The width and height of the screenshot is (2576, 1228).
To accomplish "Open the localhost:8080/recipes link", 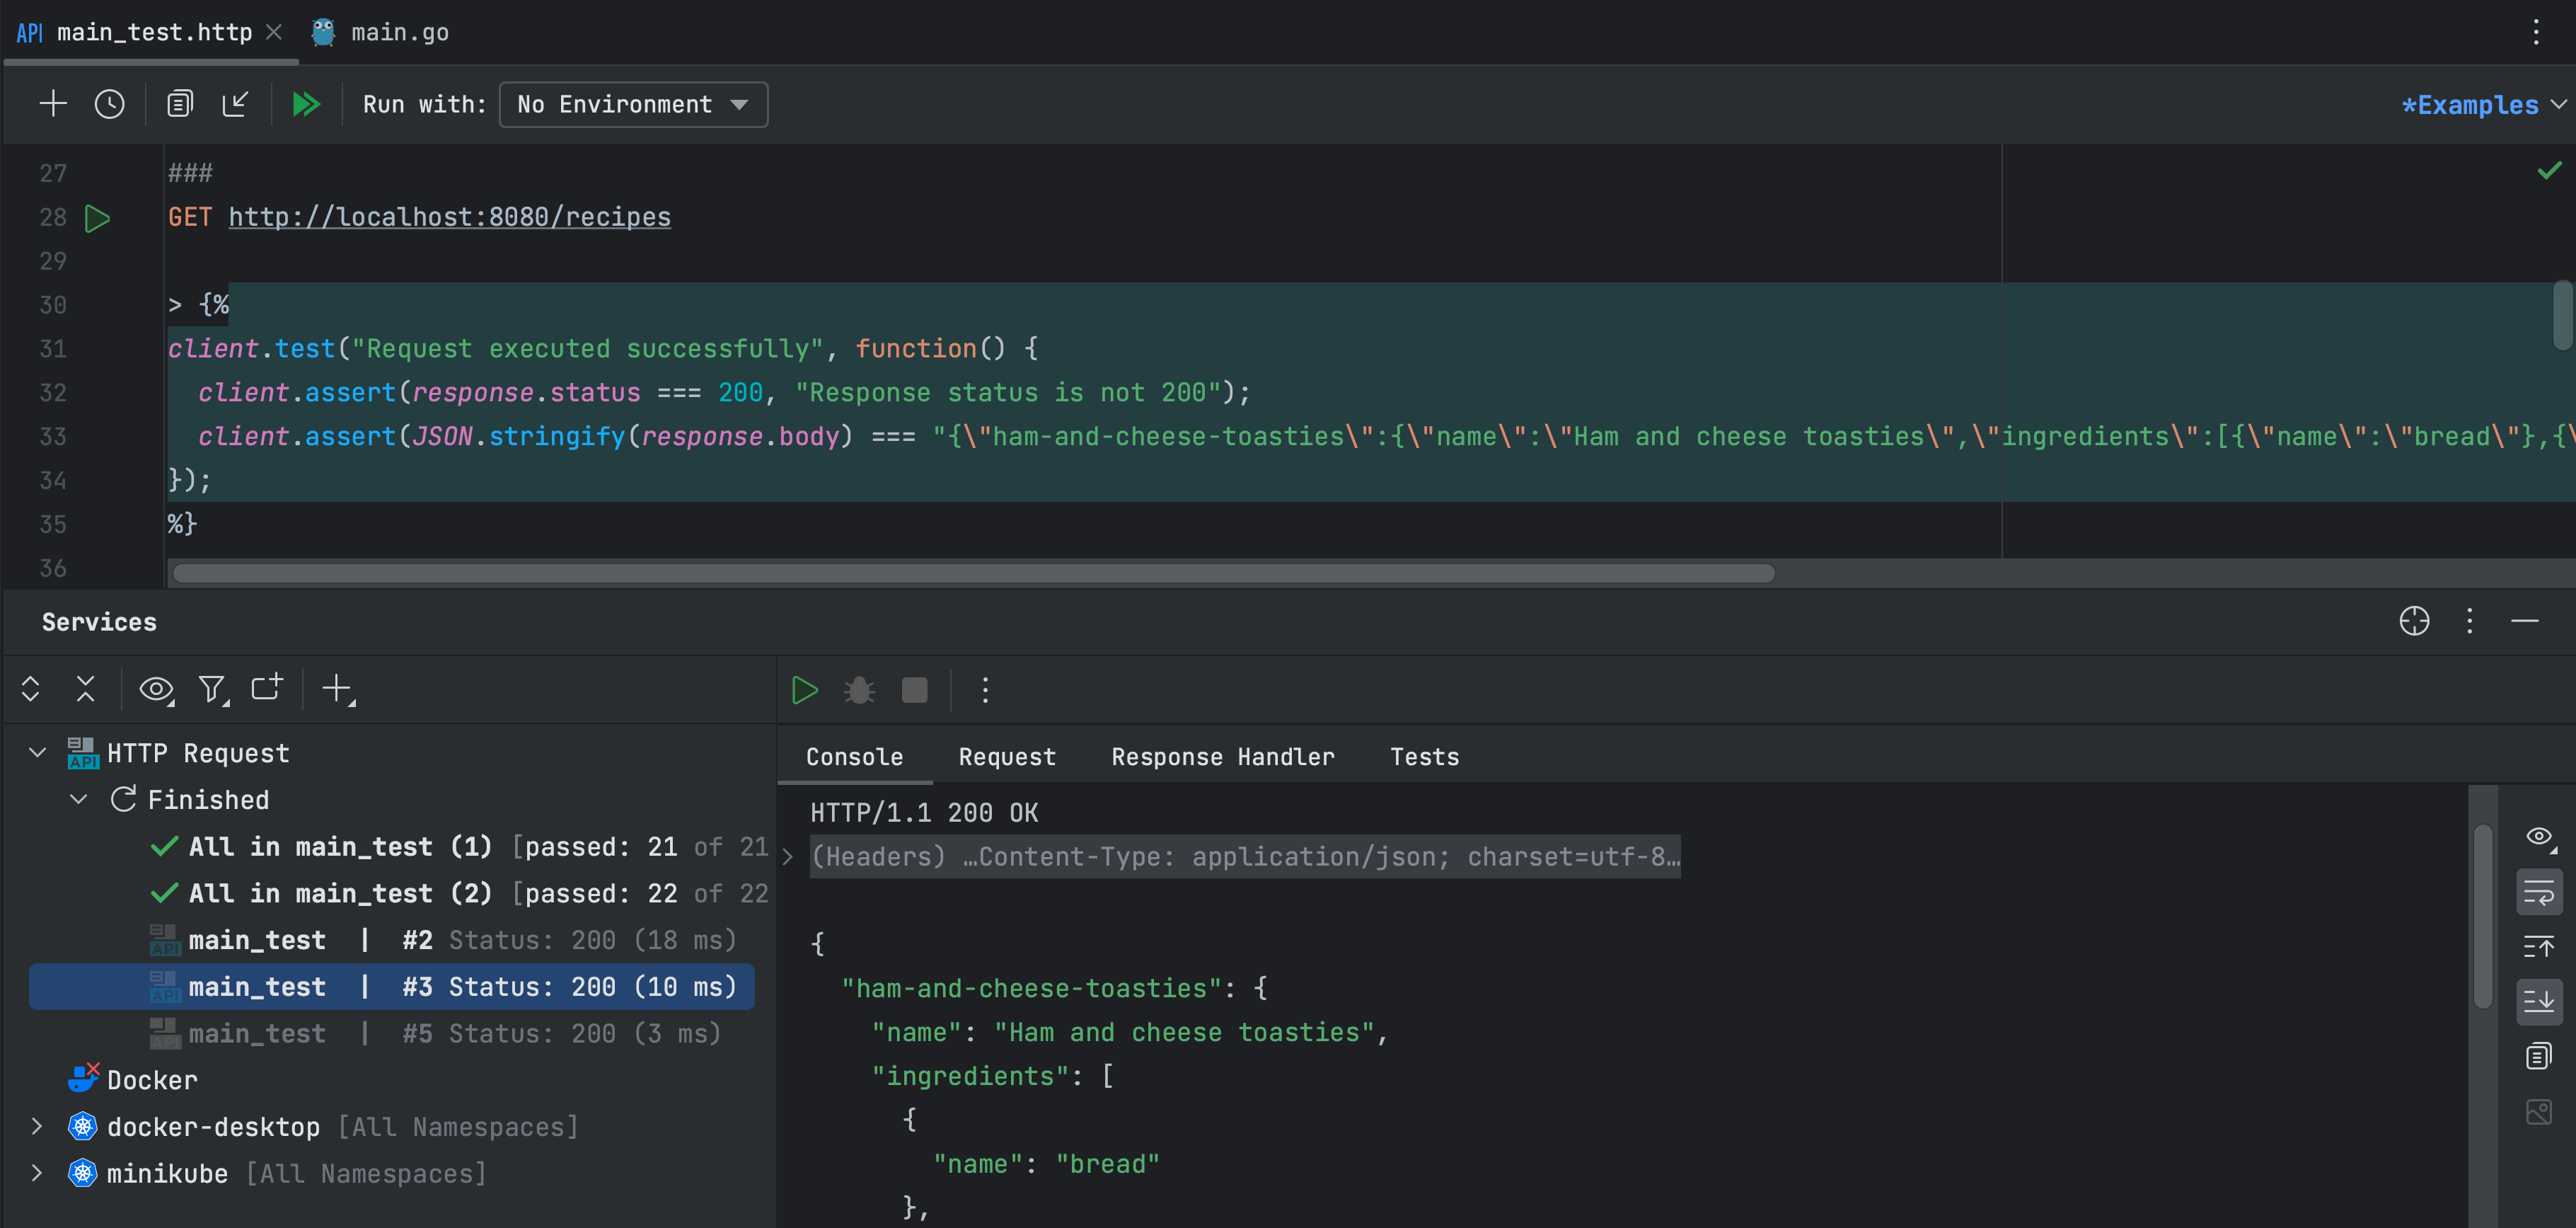I will pyautogui.click(x=449, y=217).
